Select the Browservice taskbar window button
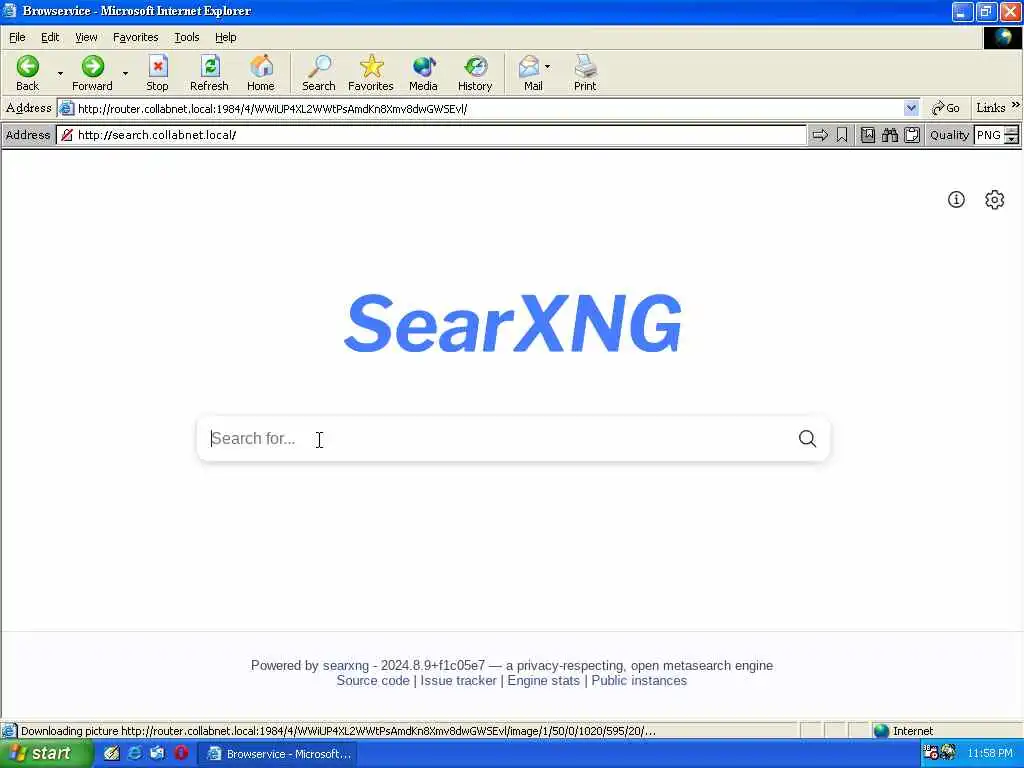 pyautogui.click(x=278, y=754)
